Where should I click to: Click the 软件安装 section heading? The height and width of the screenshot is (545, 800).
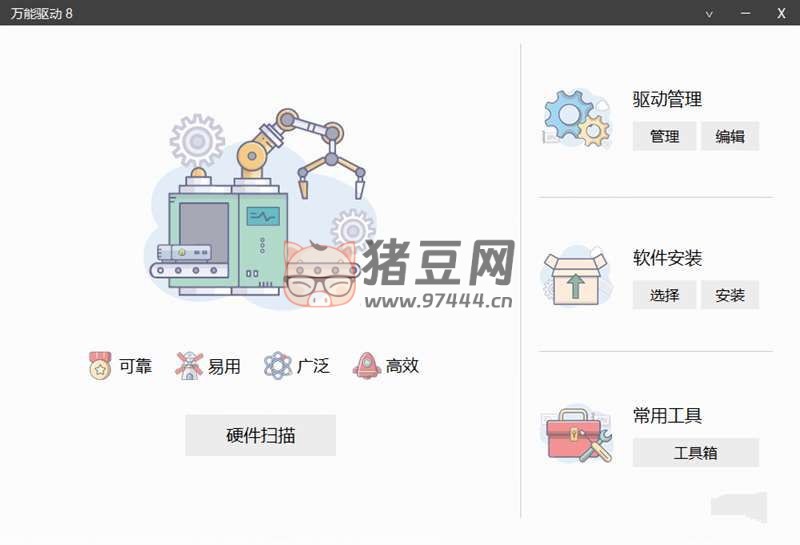[x=667, y=258]
